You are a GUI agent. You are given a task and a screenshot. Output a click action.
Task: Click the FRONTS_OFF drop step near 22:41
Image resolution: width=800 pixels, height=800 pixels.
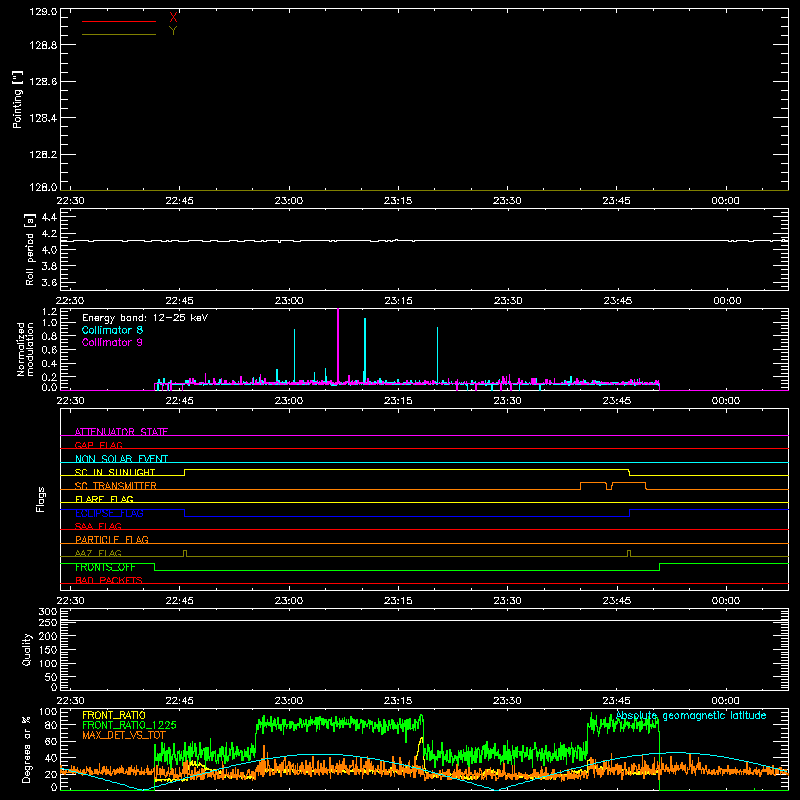155,567
